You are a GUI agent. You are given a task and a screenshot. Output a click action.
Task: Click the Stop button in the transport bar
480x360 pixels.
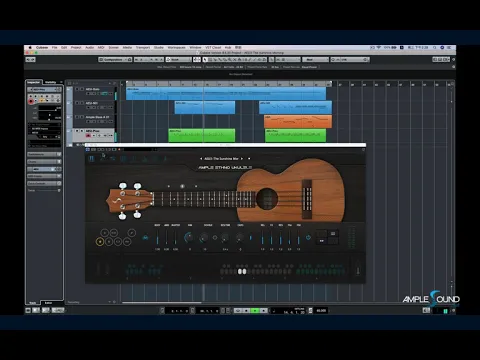247,311
